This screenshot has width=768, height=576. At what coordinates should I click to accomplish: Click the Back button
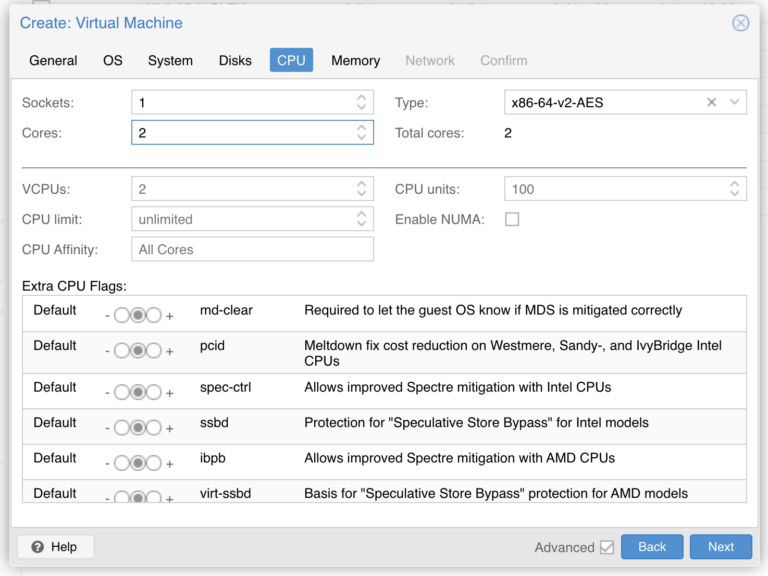[652, 547]
